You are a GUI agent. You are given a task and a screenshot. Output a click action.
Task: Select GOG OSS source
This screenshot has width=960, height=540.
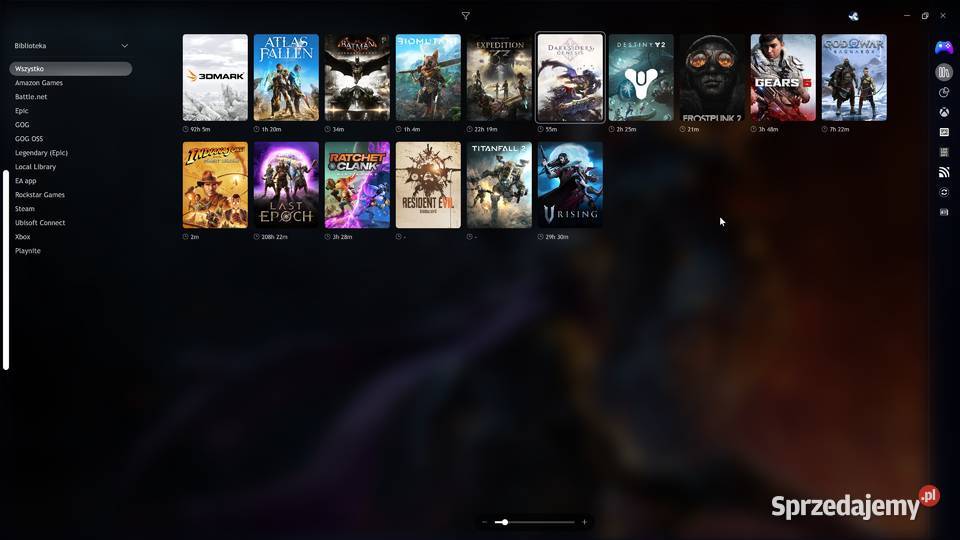(29, 139)
